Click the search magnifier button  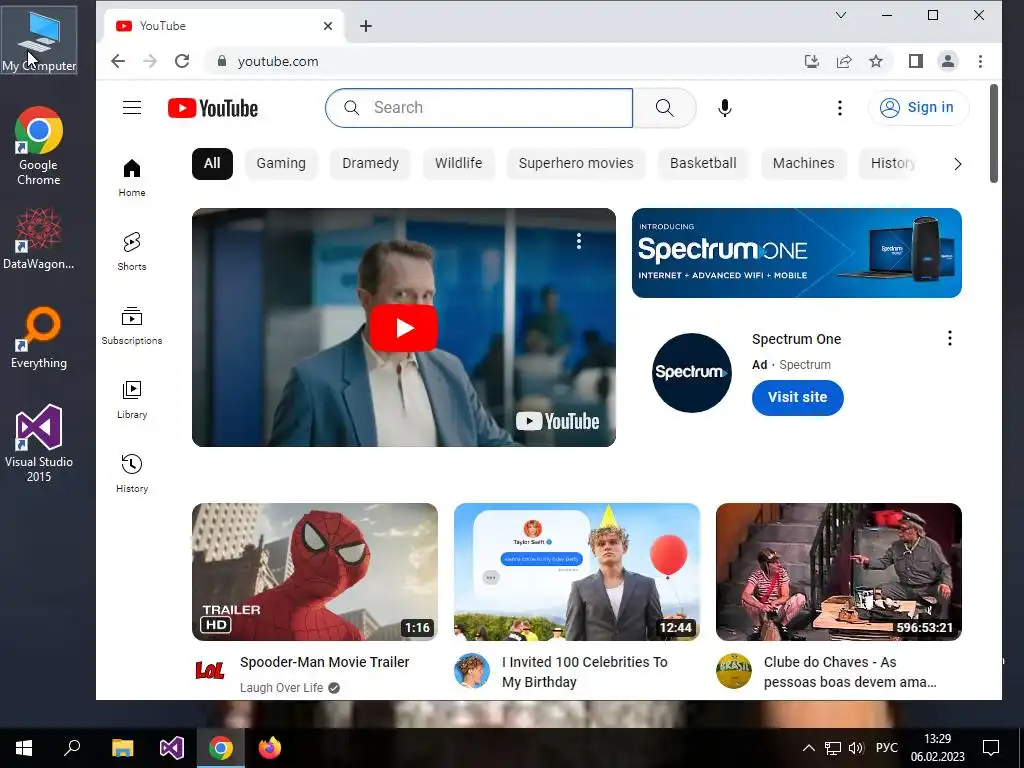click(664, 108)
